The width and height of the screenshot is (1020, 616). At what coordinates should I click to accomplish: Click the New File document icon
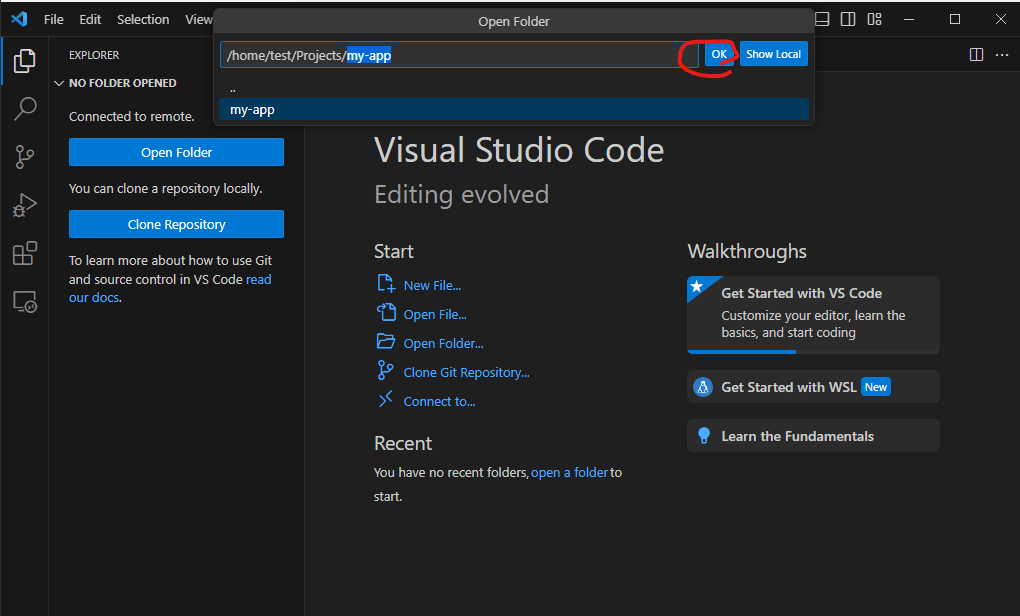point(386,284)
